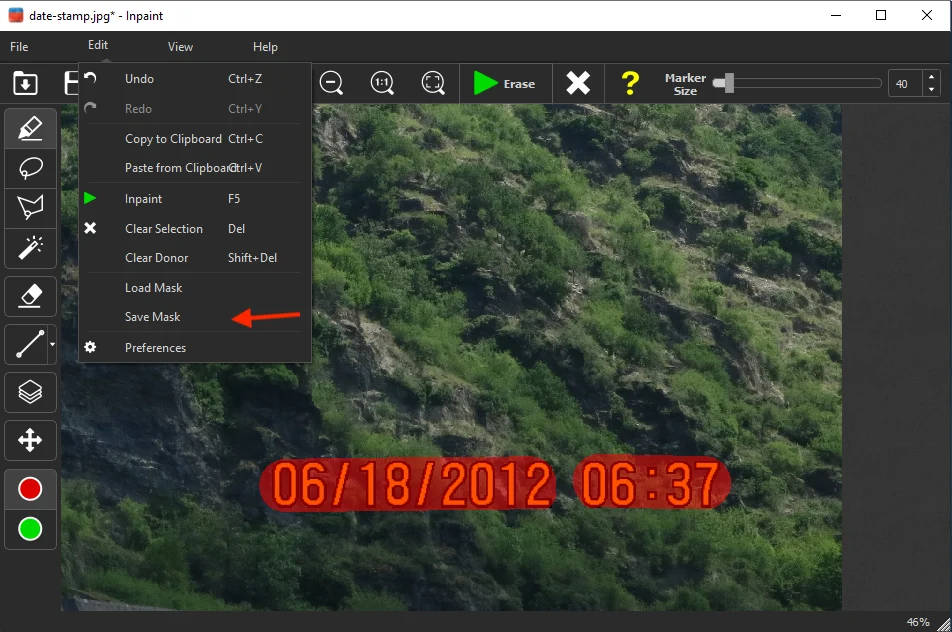Choose the green donor marker color

[x=30, y=529]
